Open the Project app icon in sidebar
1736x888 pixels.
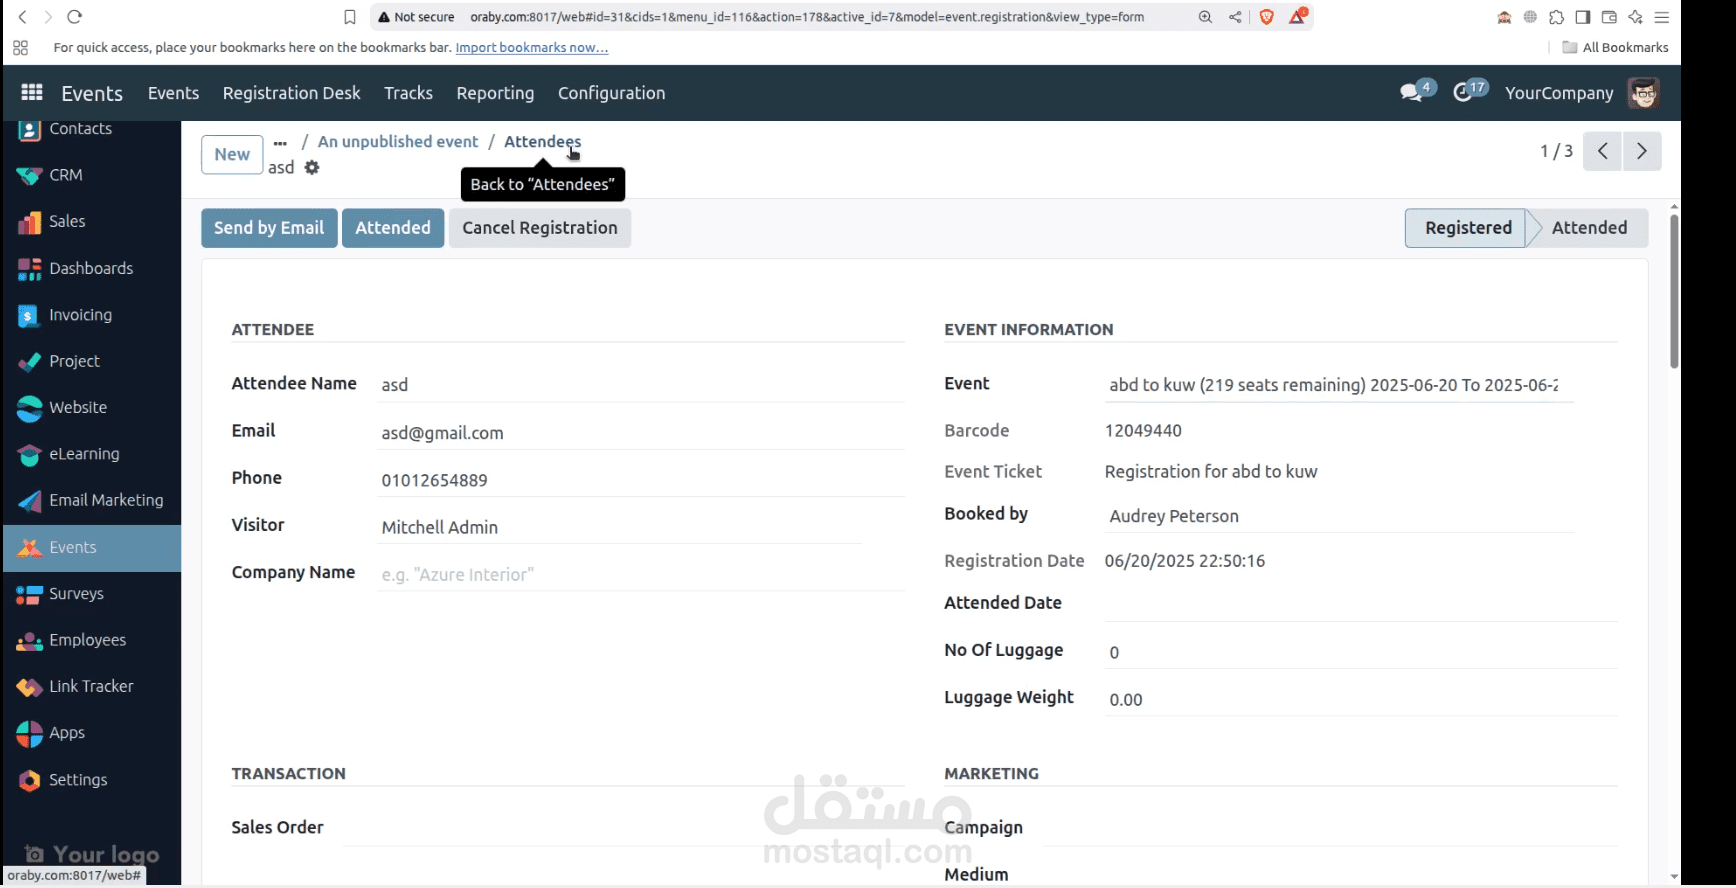tap(29, 361)
